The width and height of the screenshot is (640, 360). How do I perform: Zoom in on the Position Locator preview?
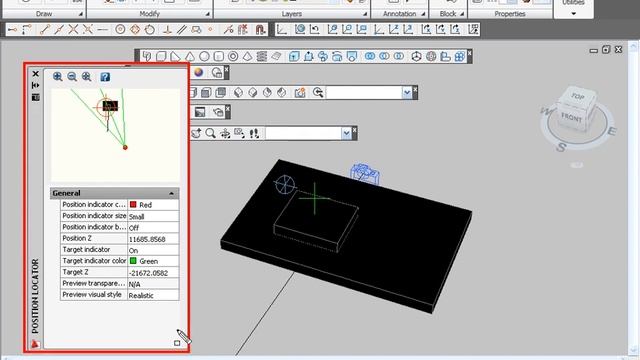tap(58, 77)
